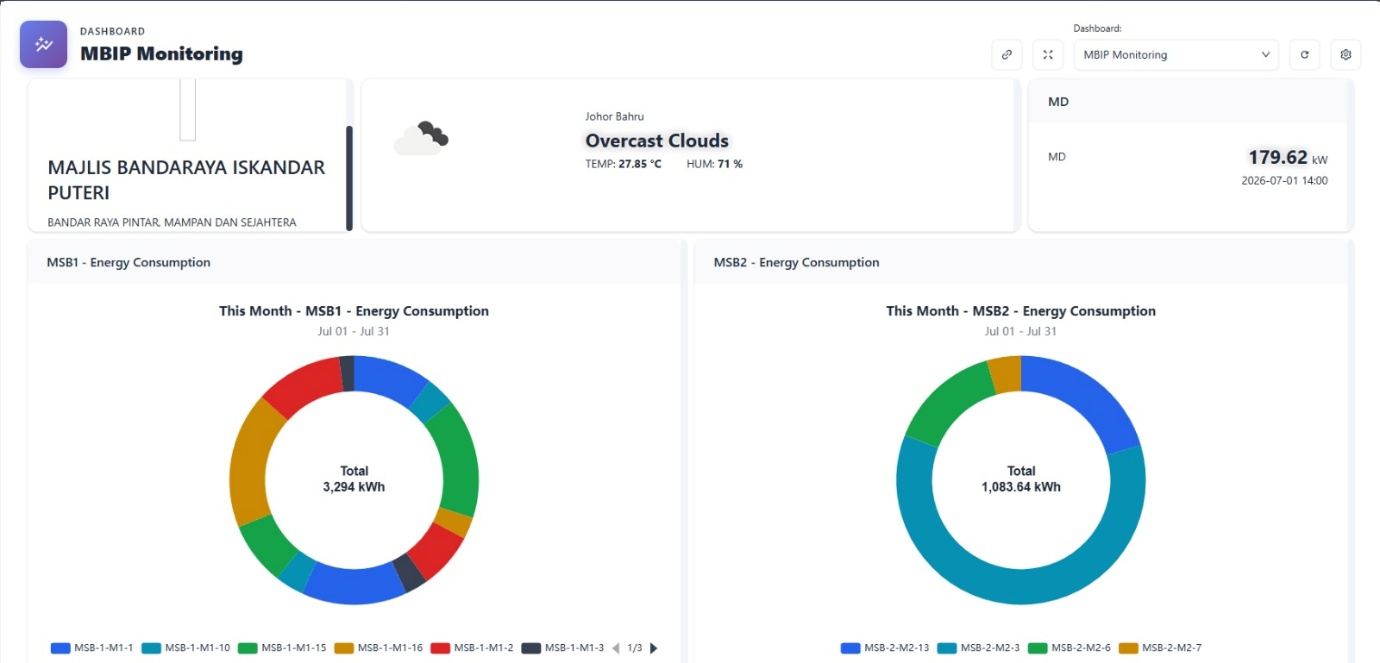Click the MAJLIS BANDARAYA ISKANDAR PUTERI heading
Screen dimensions: 1380x663
187,180
